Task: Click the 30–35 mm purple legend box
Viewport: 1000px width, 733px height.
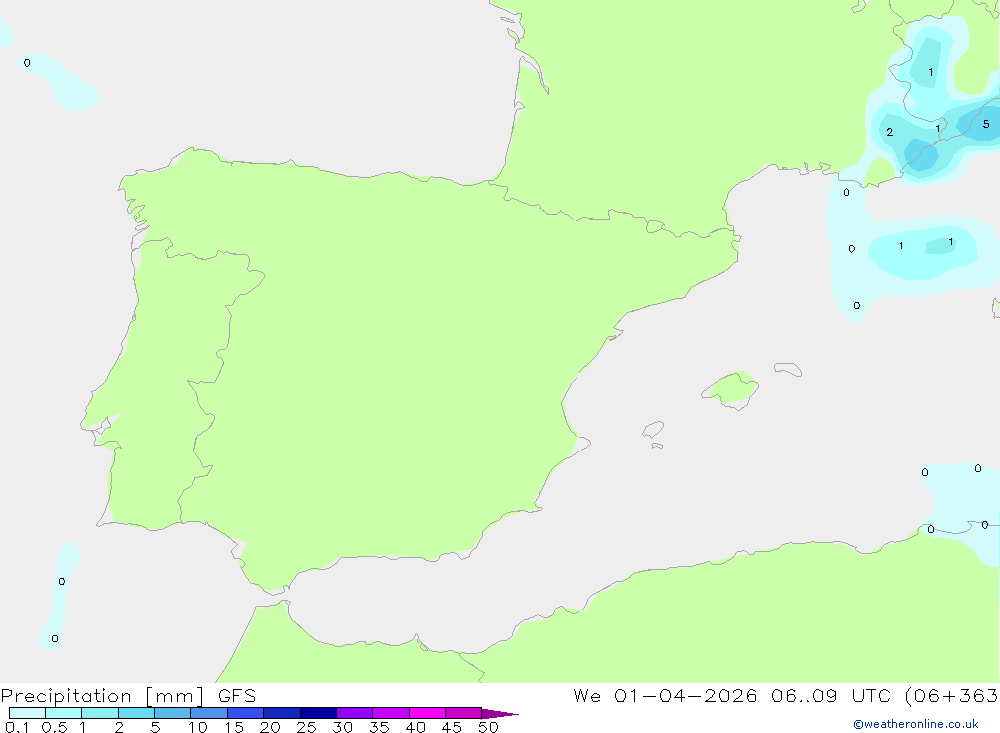Action: [x=355, y=713]
